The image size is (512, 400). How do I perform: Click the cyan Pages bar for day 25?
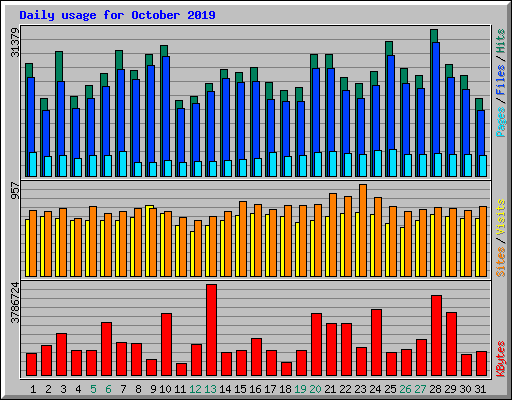click(393, 163)
